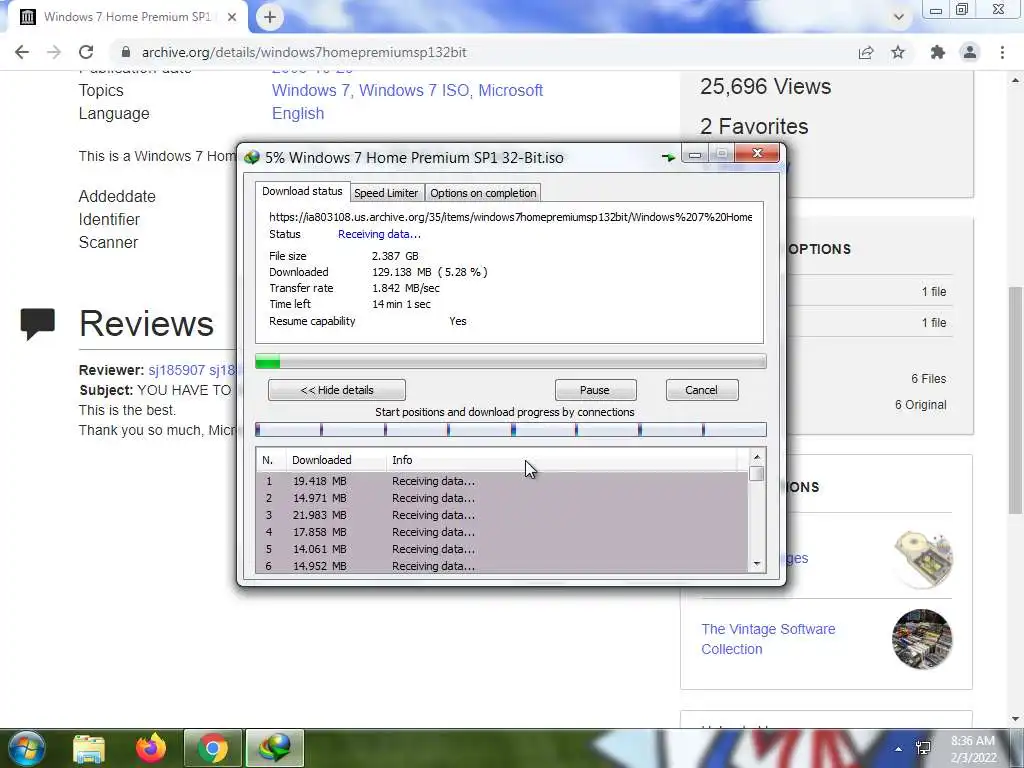Show hidden system tray icons

(x=899, y=748)
